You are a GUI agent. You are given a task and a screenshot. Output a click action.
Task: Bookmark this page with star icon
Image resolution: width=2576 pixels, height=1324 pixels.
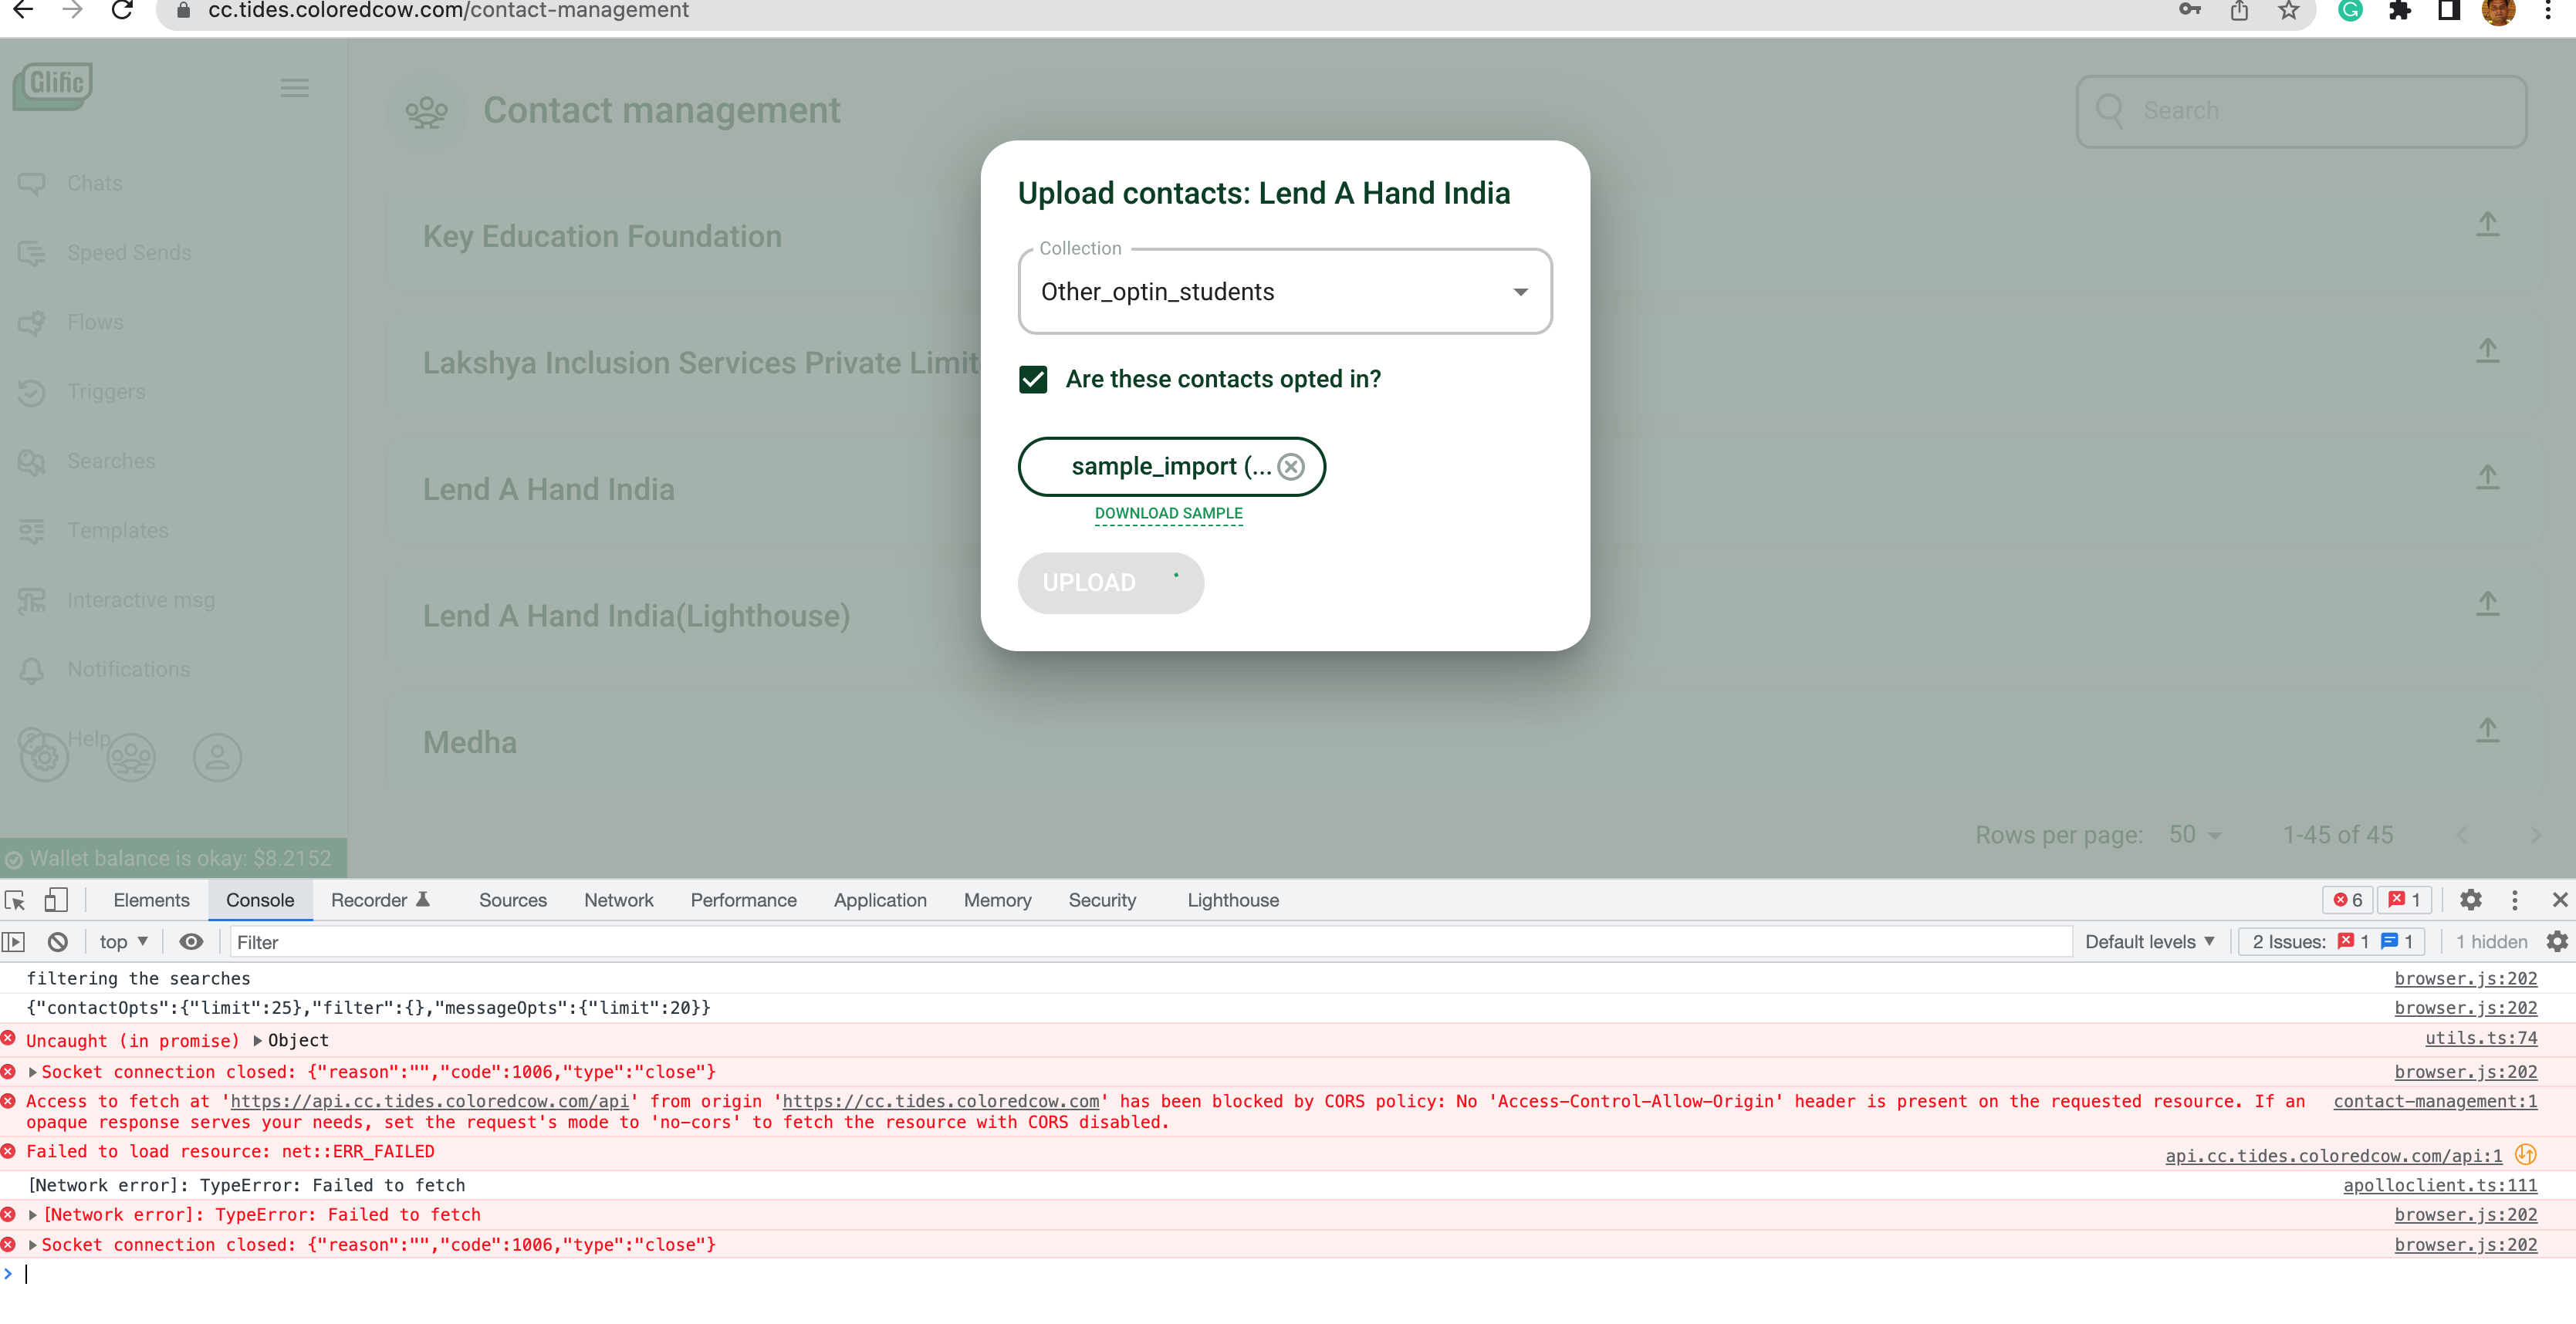2288,11
